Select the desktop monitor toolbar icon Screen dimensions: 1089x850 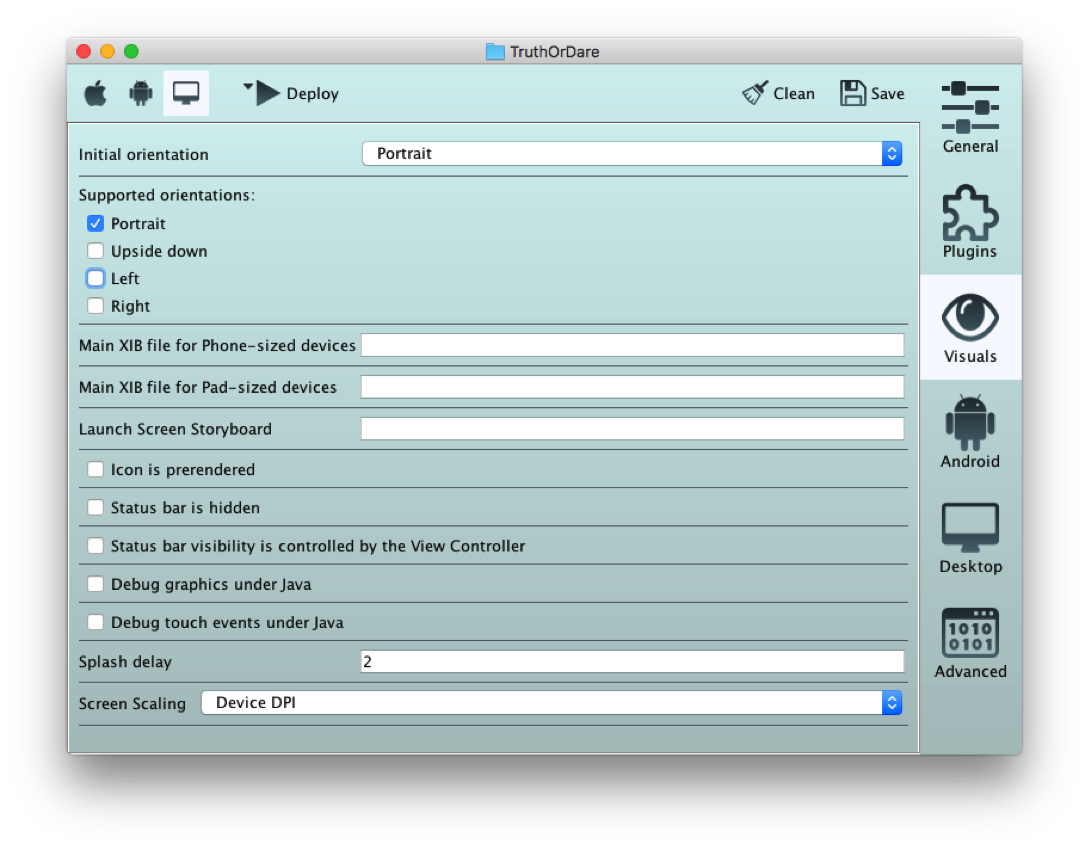(186, 93)
